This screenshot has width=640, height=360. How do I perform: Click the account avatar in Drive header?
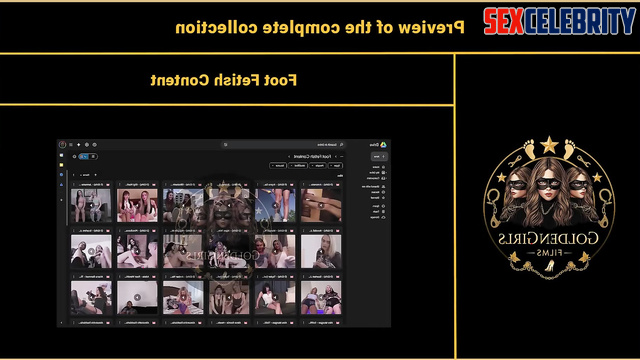pos(62,145)
